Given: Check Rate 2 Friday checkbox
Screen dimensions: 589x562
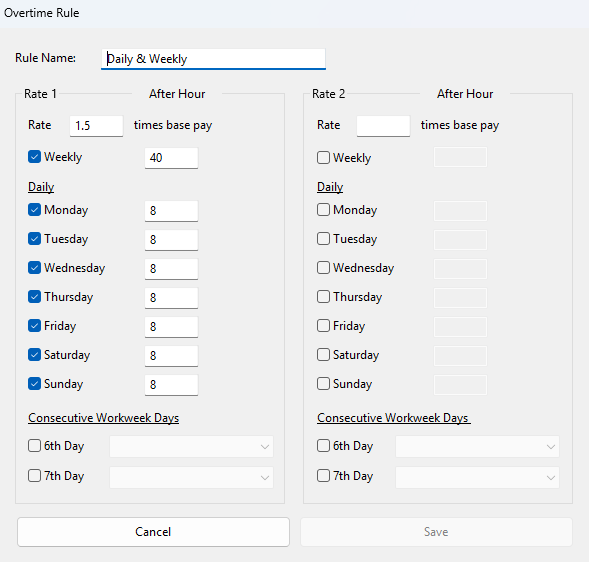Looking at the screenshot, I should coord(323,325).
